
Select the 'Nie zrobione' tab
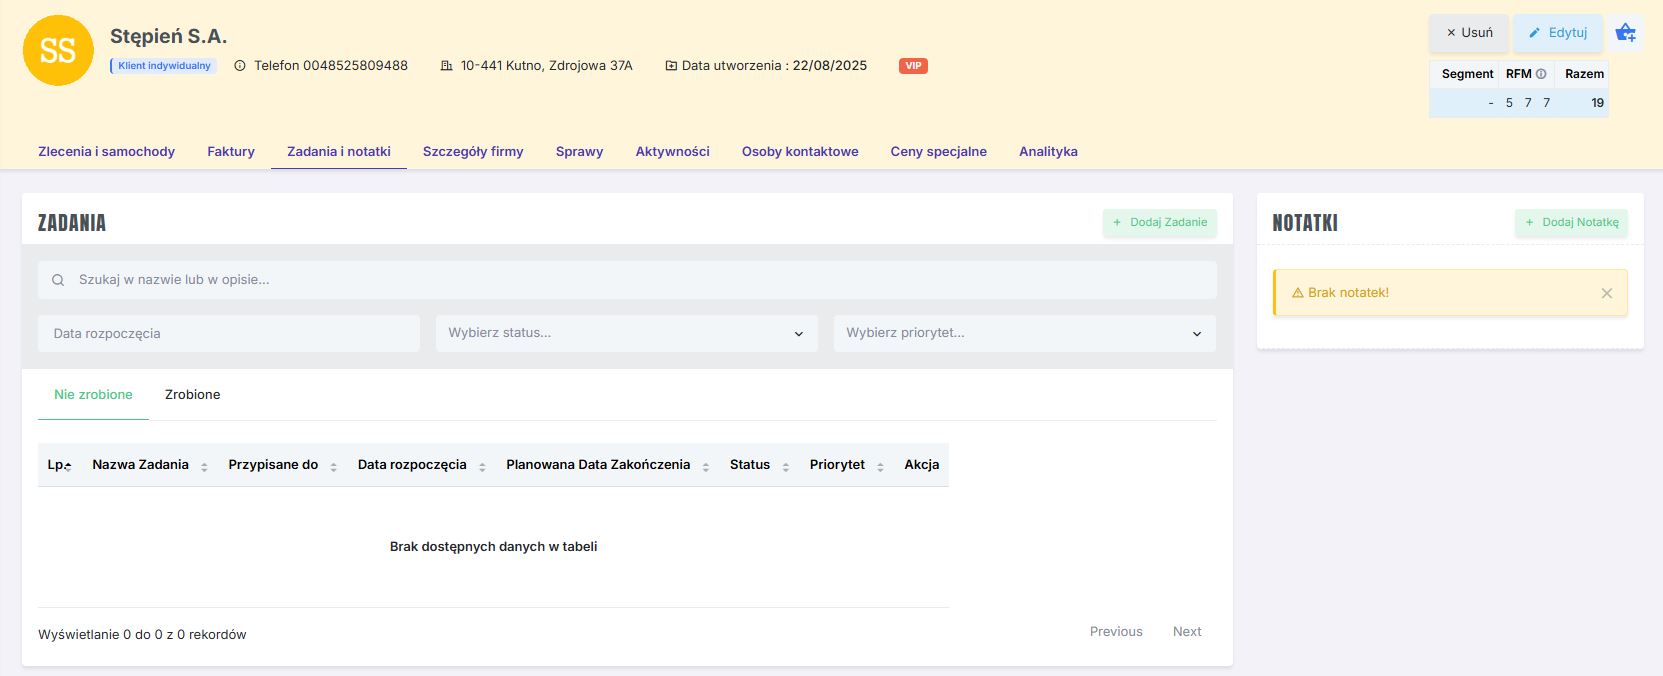pyautogui.click(x=93, y=395)
